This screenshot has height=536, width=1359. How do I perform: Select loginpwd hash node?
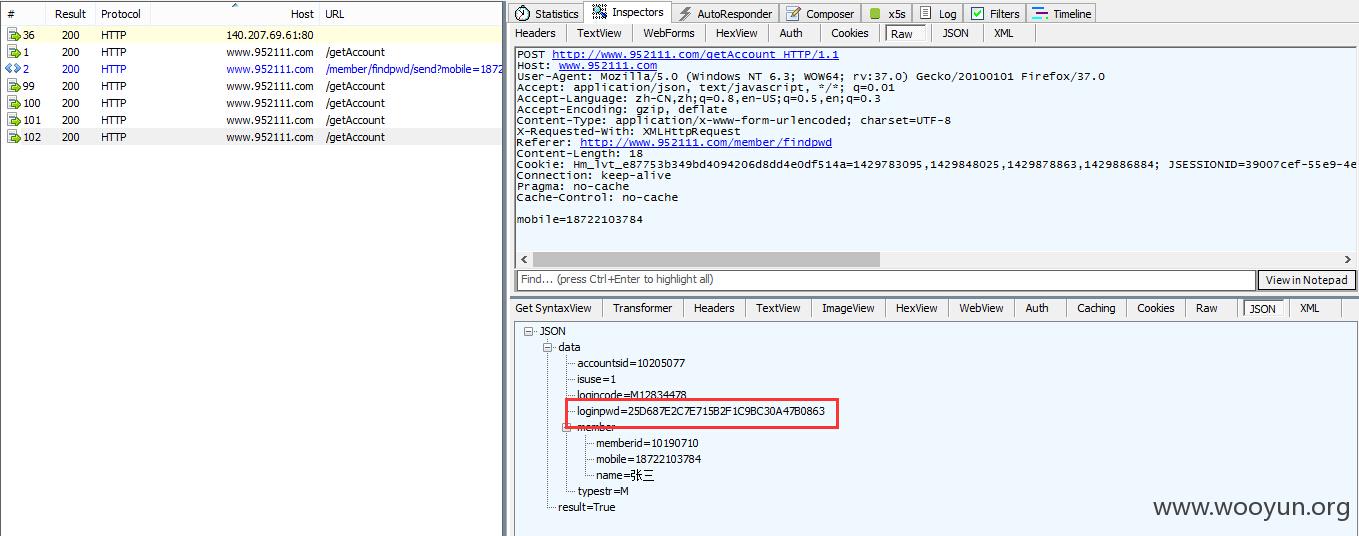tap(701, 411)
